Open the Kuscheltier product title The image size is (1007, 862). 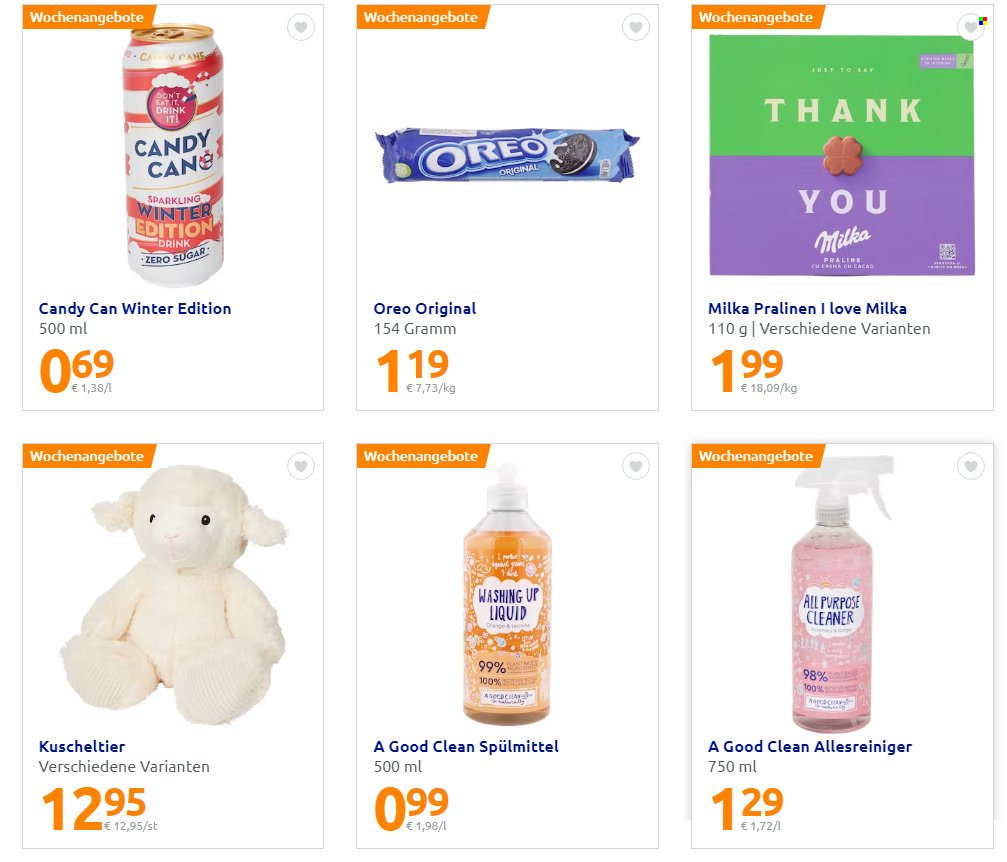click(x=82, y=746)
